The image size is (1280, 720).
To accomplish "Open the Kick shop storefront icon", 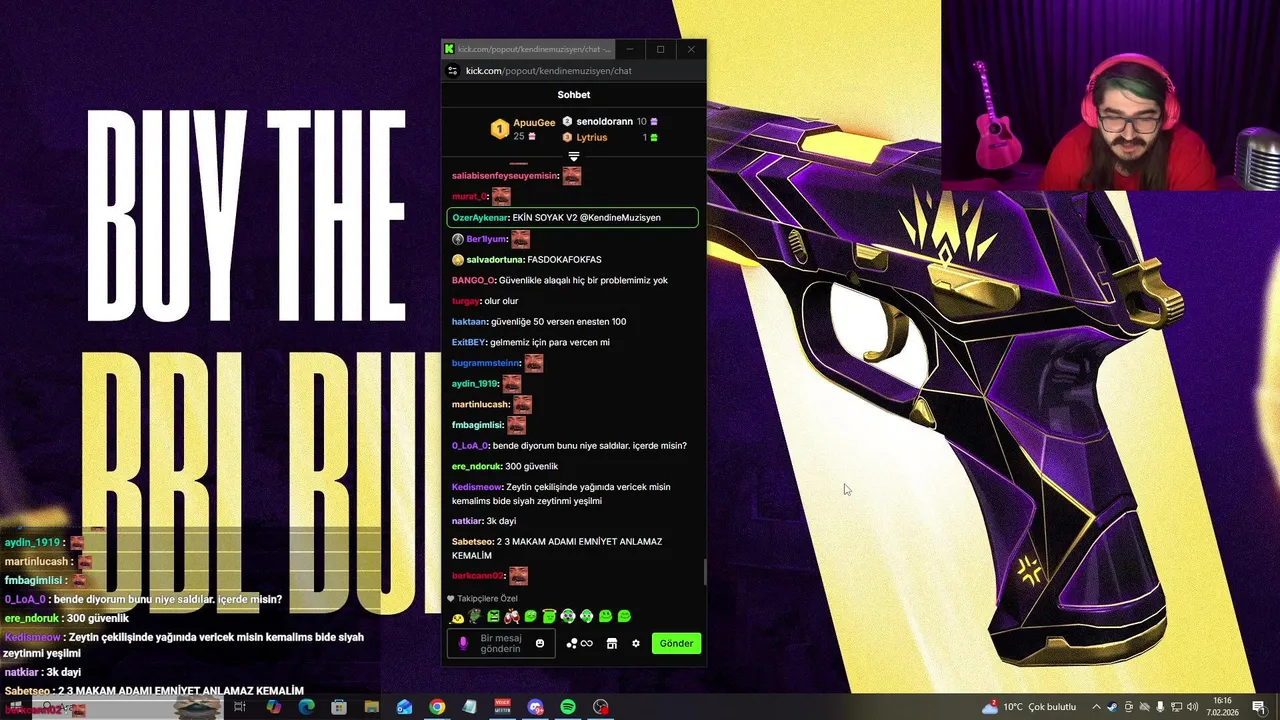I will tap(612, 643).
